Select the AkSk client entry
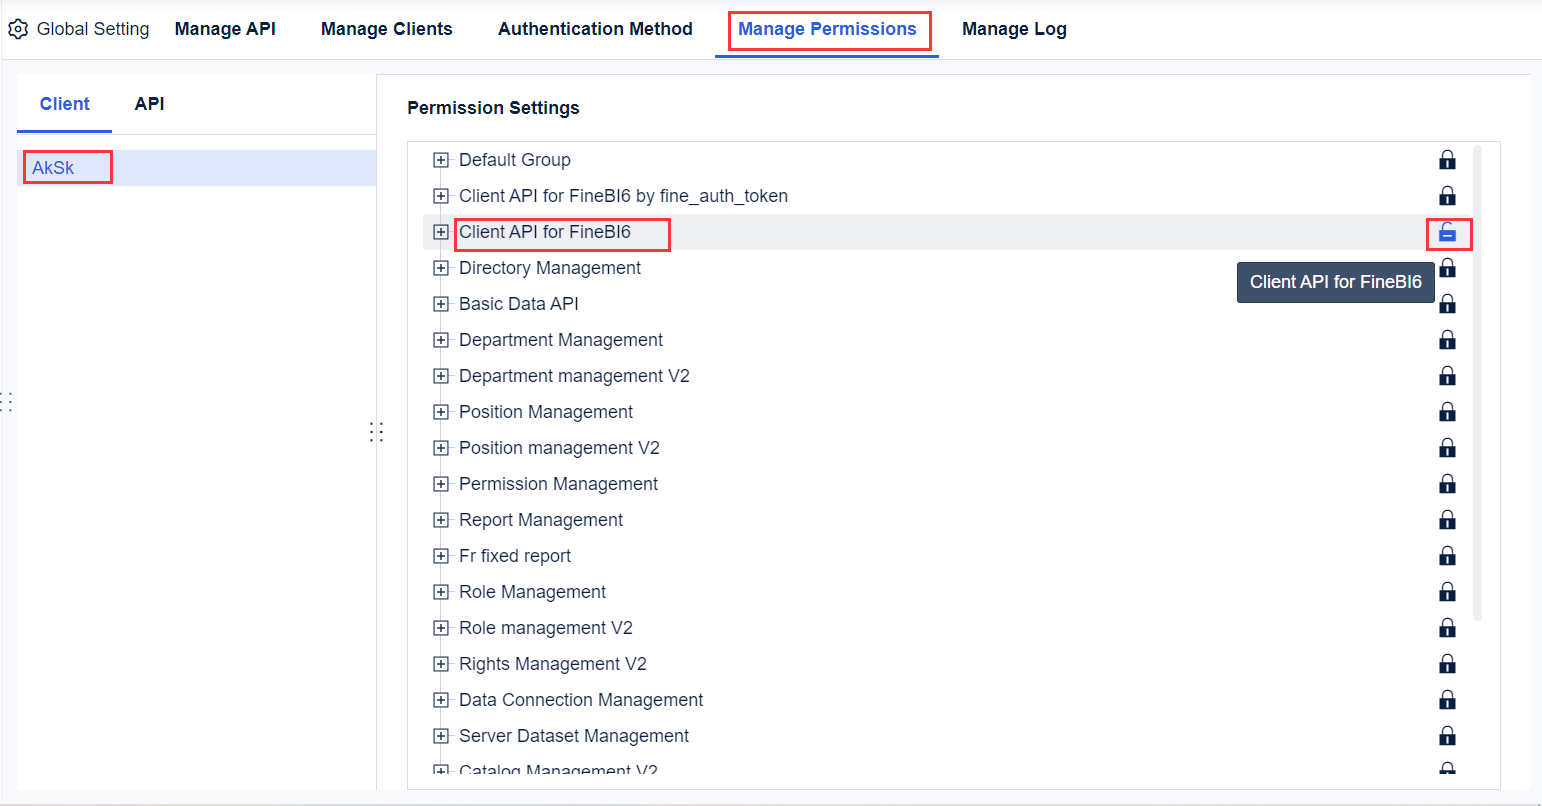The image size is (1542, 806). pyautogui.click(x=54, y=167)
